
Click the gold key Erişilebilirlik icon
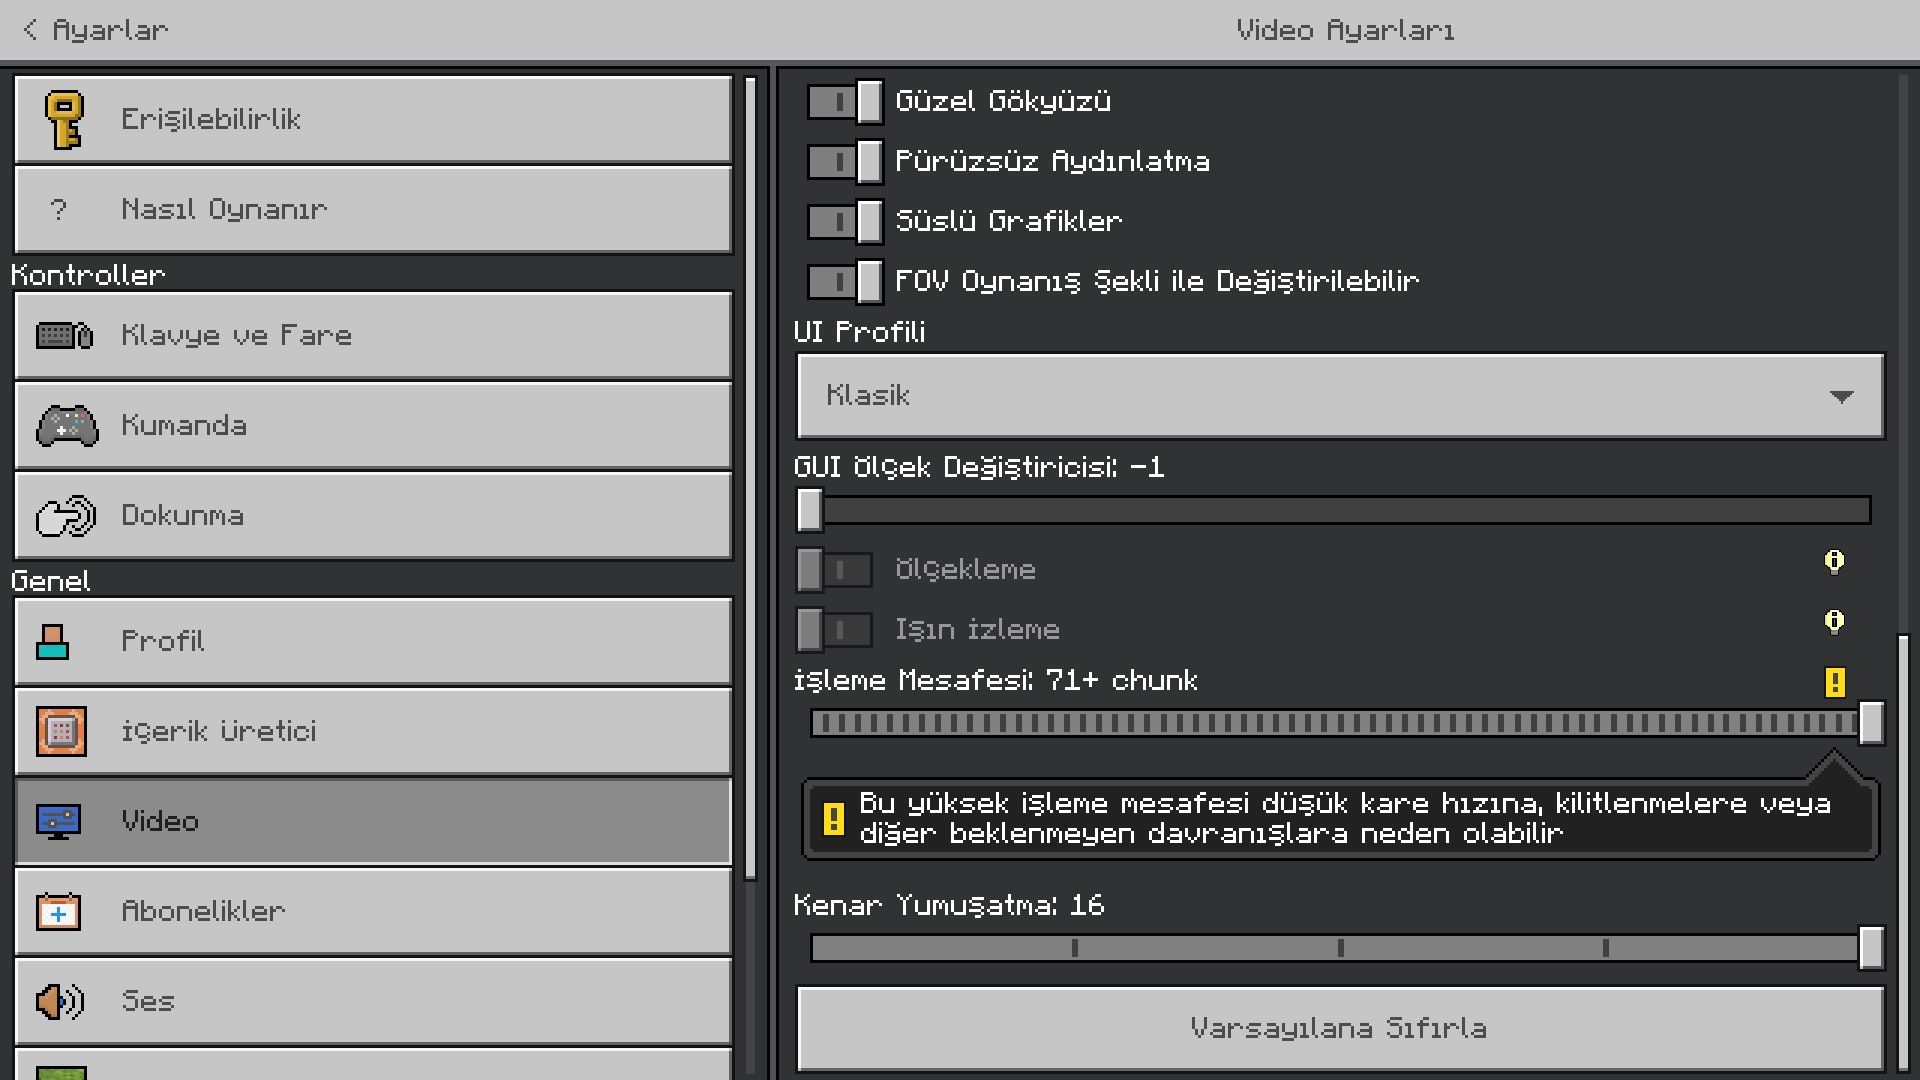(x=65, y=120)
